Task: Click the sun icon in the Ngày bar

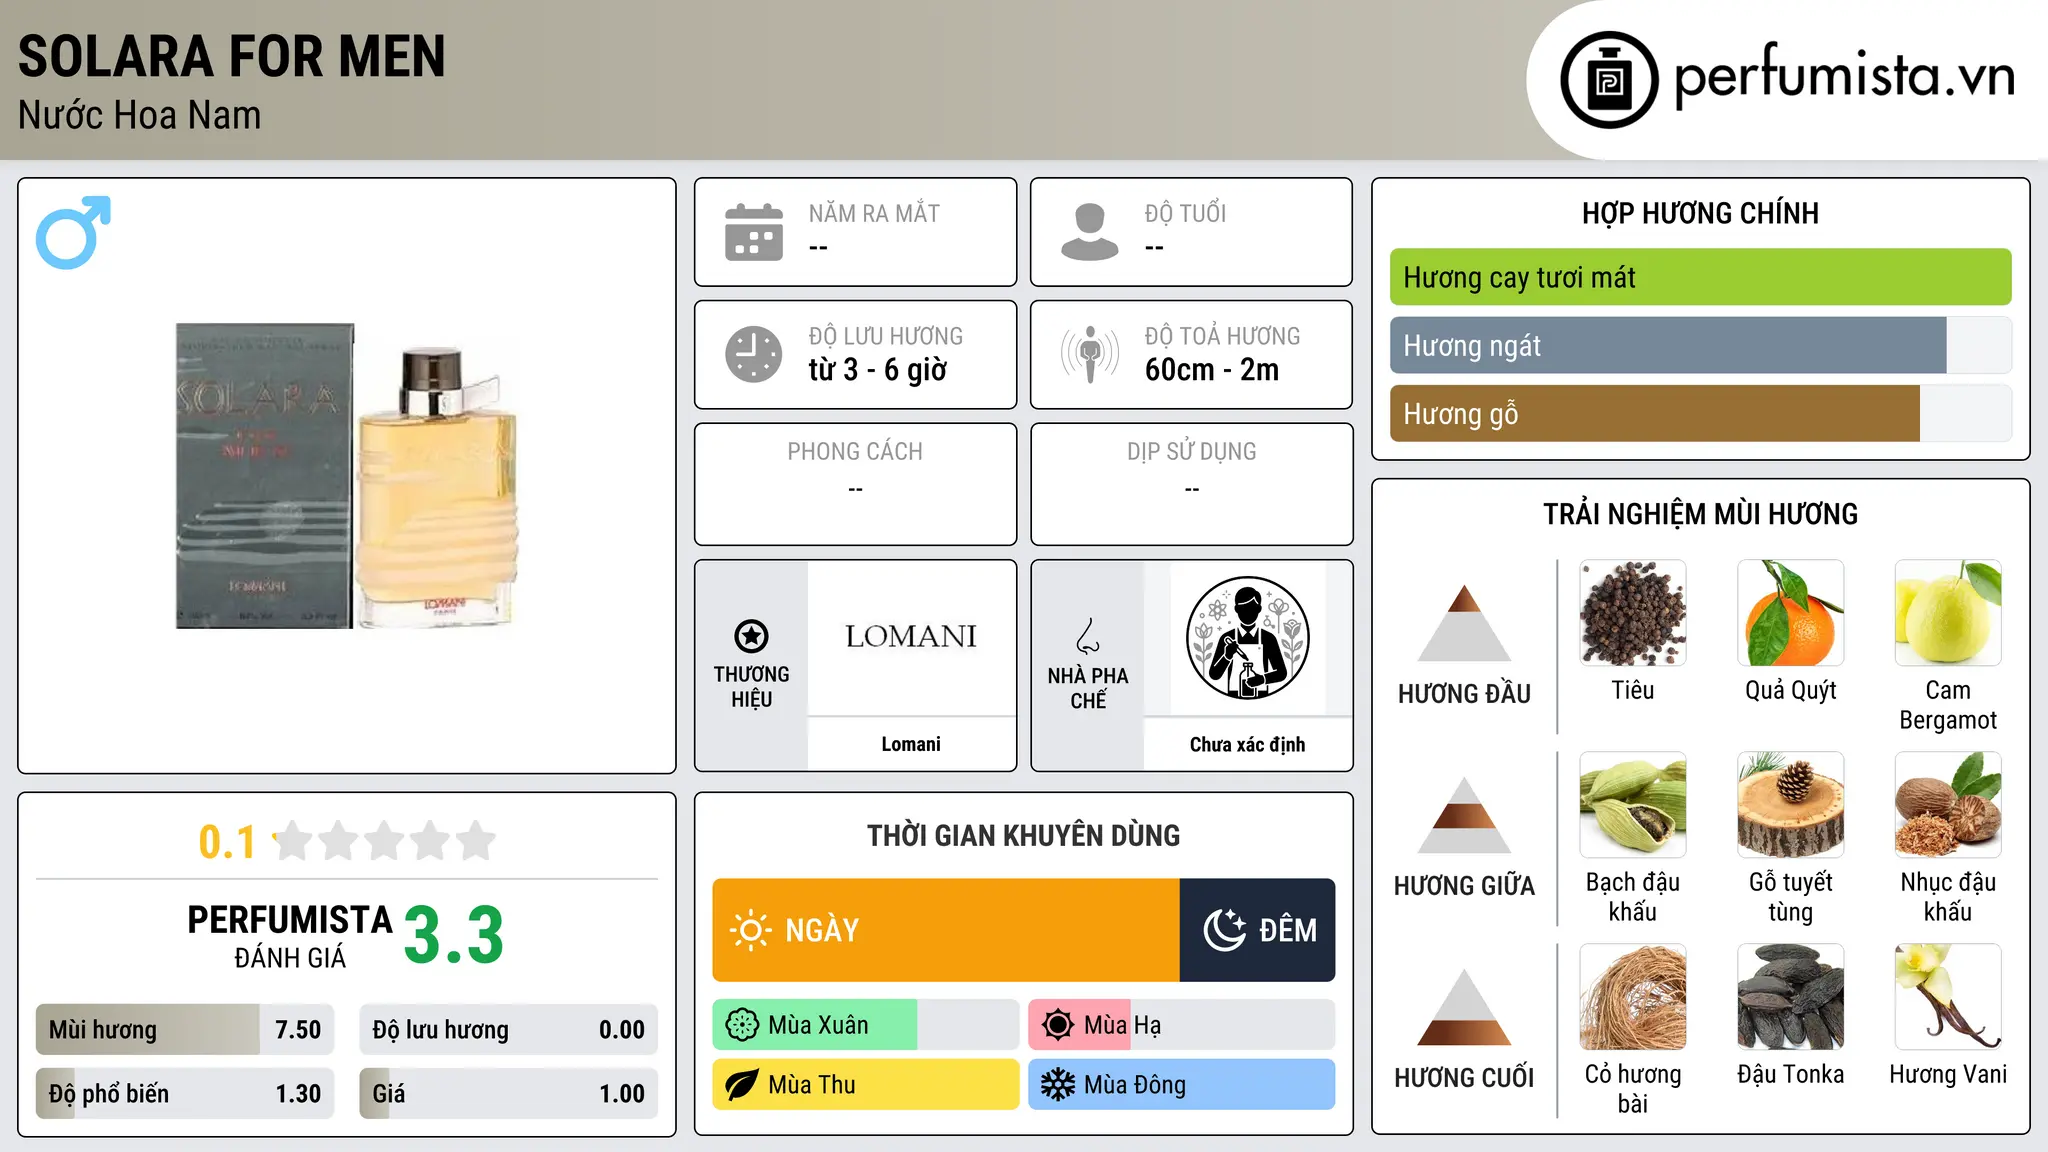Action: (751, 930)
